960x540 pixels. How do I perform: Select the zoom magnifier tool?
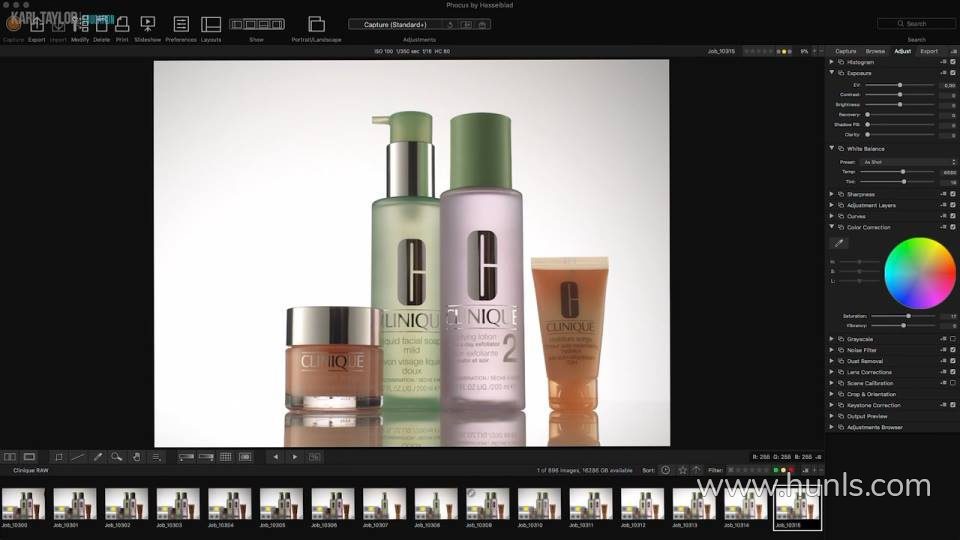point(116,457)
